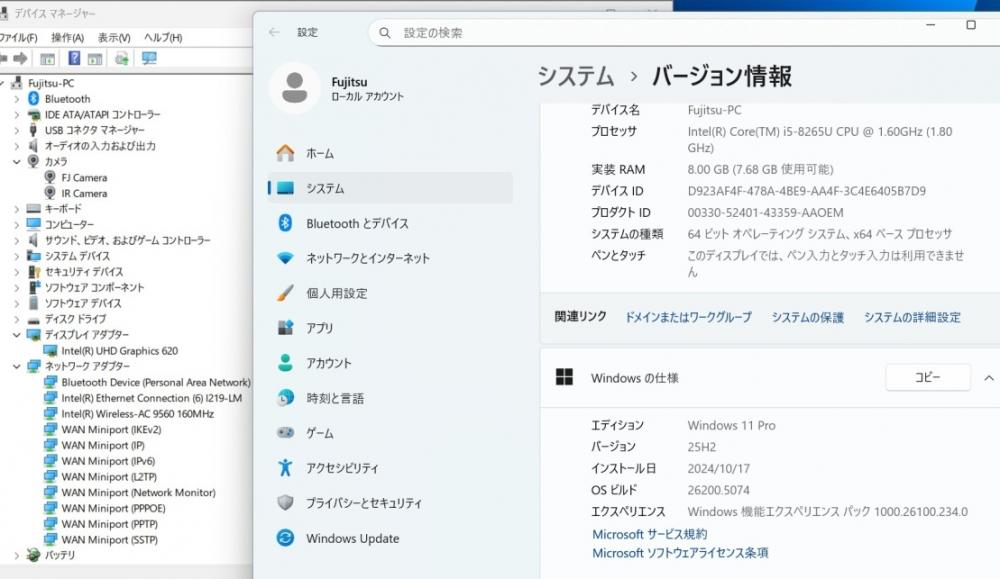Click the scan for hardware changes monitor icon

150,59
